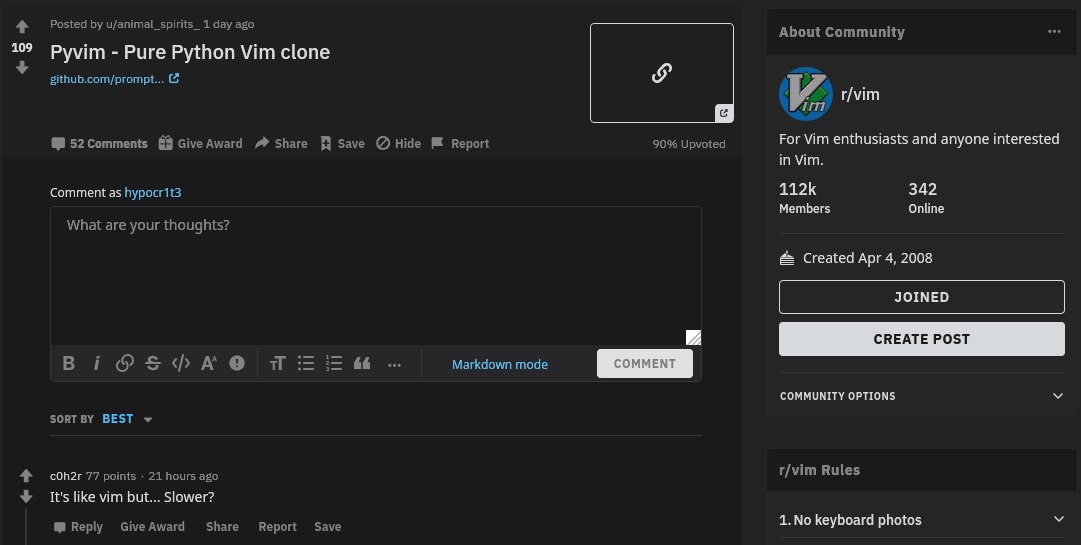Open the 52 Comments section

click(x=99, y=143)
